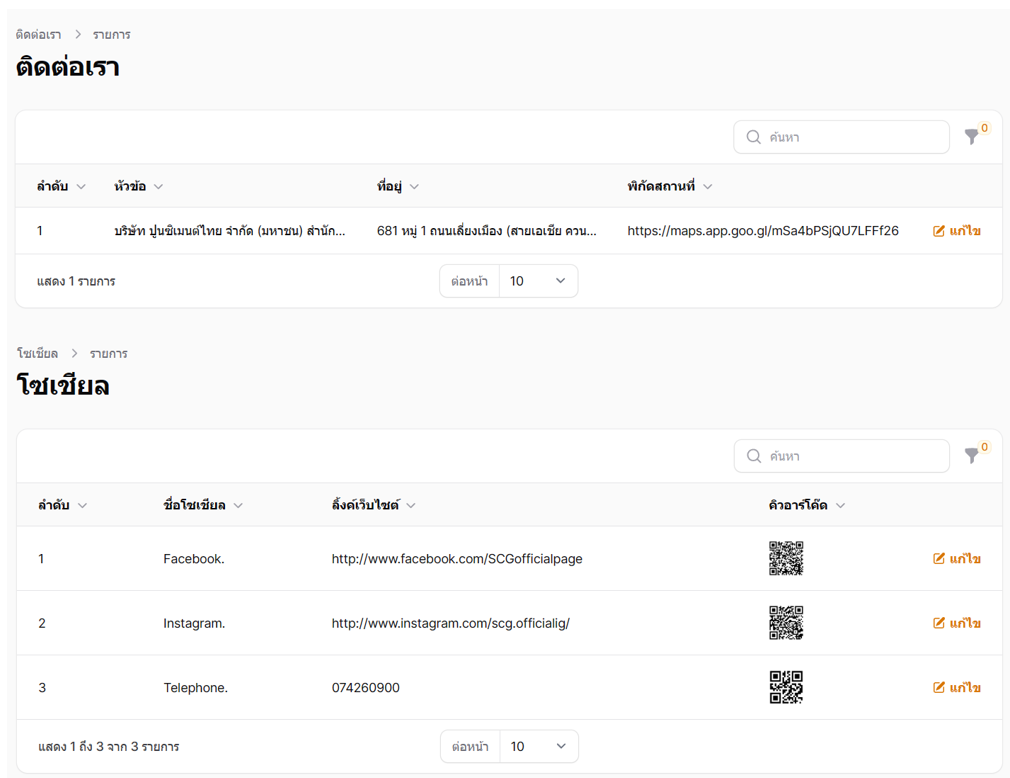This screenshot has height=778, width=1010.
Task: Click edit pencil icon for Instagram row
Action: click(x=939, y=623)
